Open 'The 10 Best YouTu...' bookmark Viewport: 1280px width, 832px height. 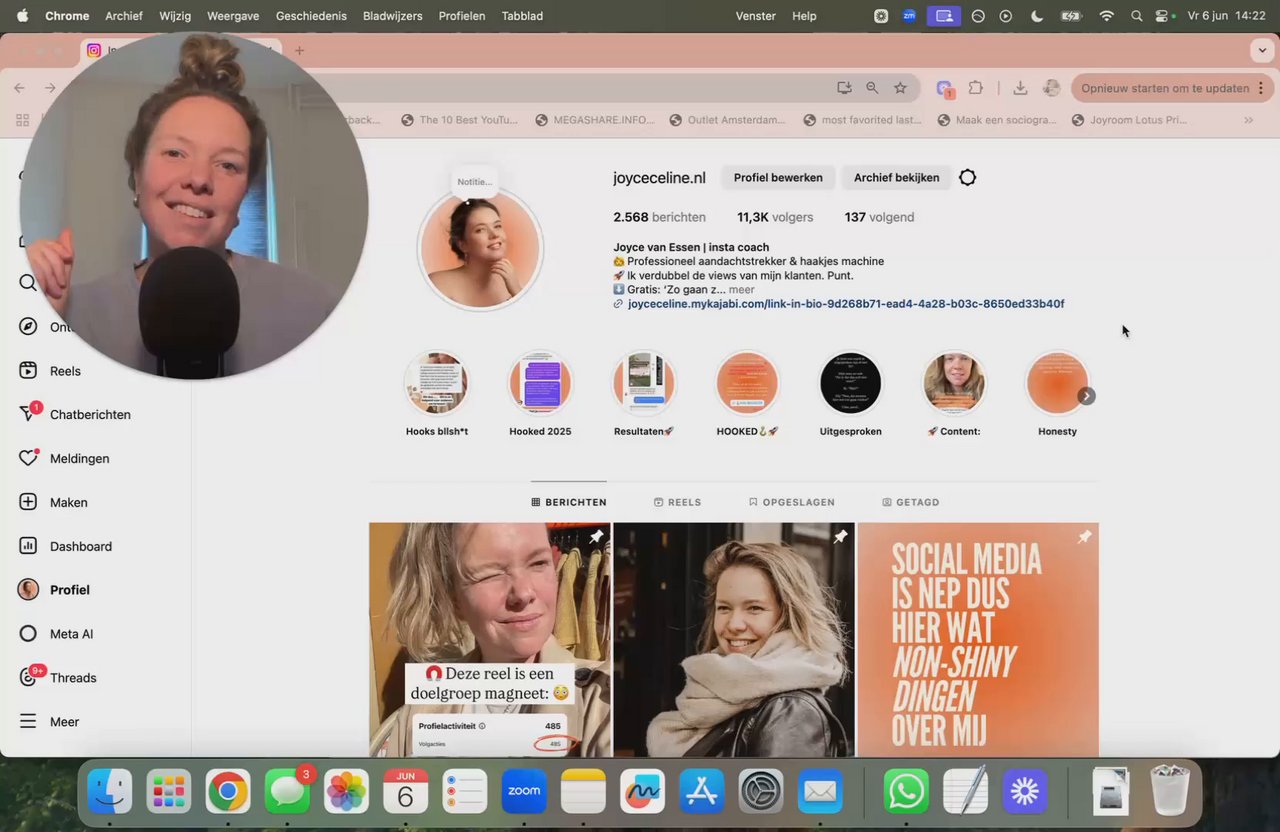(459, 120)
